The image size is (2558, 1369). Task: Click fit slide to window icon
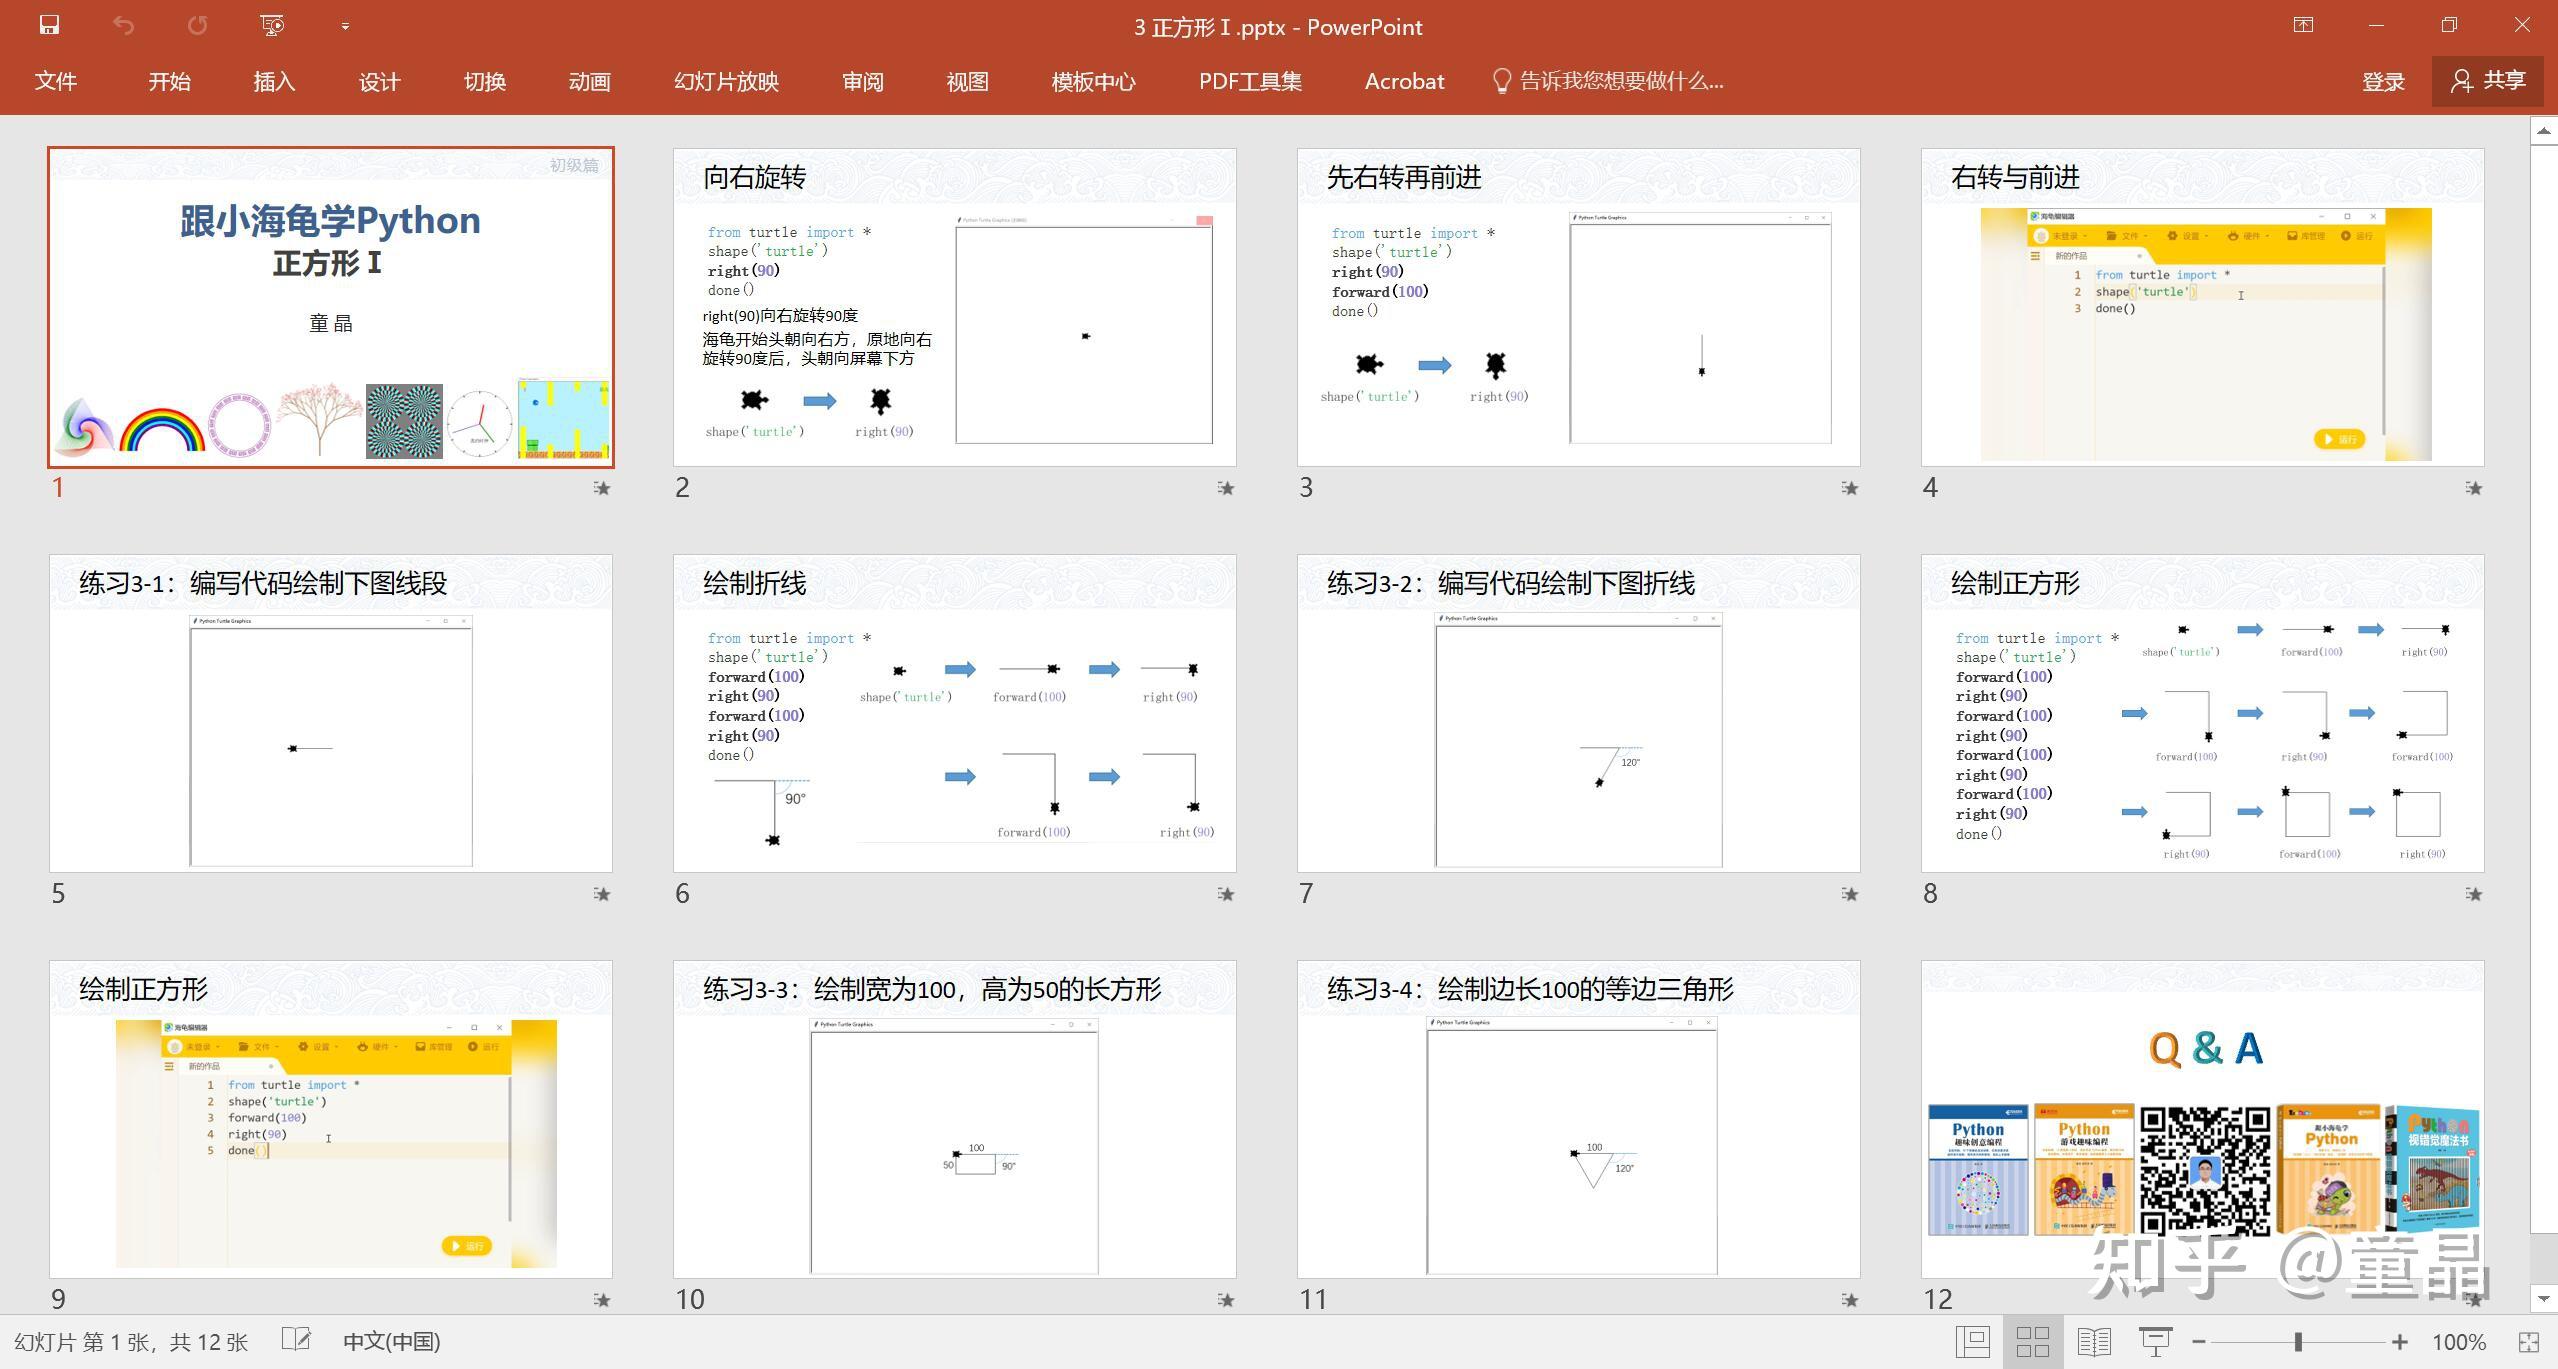point(2528,1342)
